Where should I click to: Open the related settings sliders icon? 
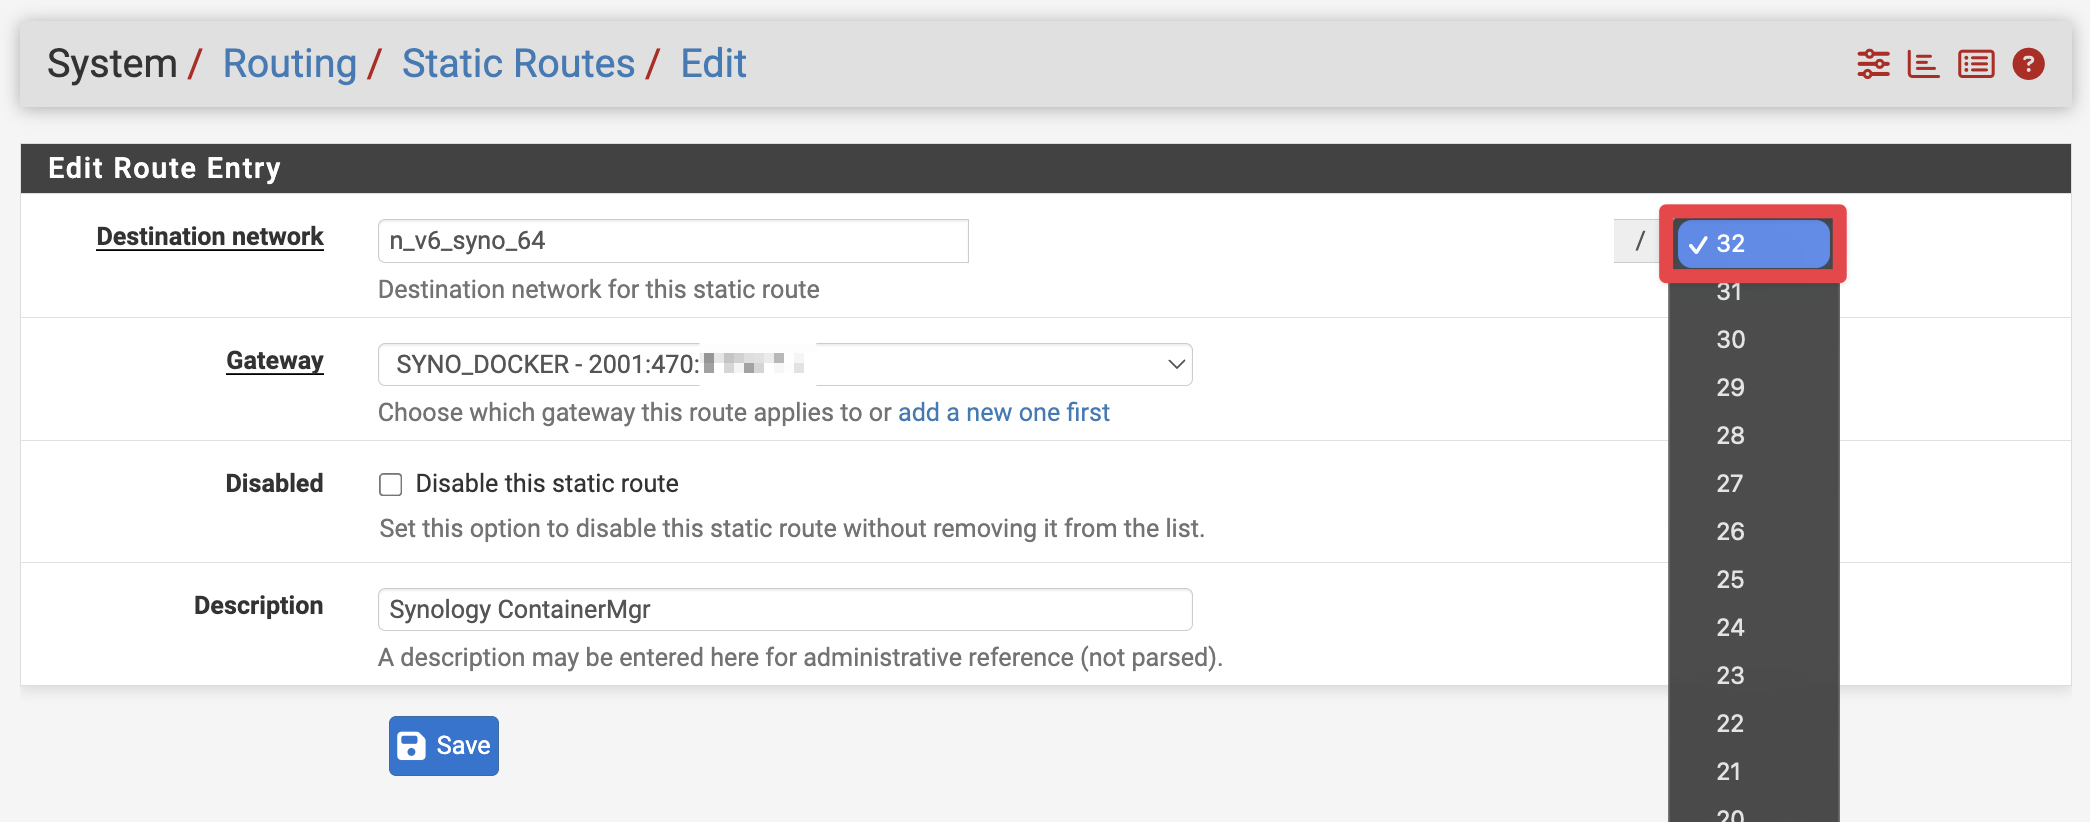1873,64
